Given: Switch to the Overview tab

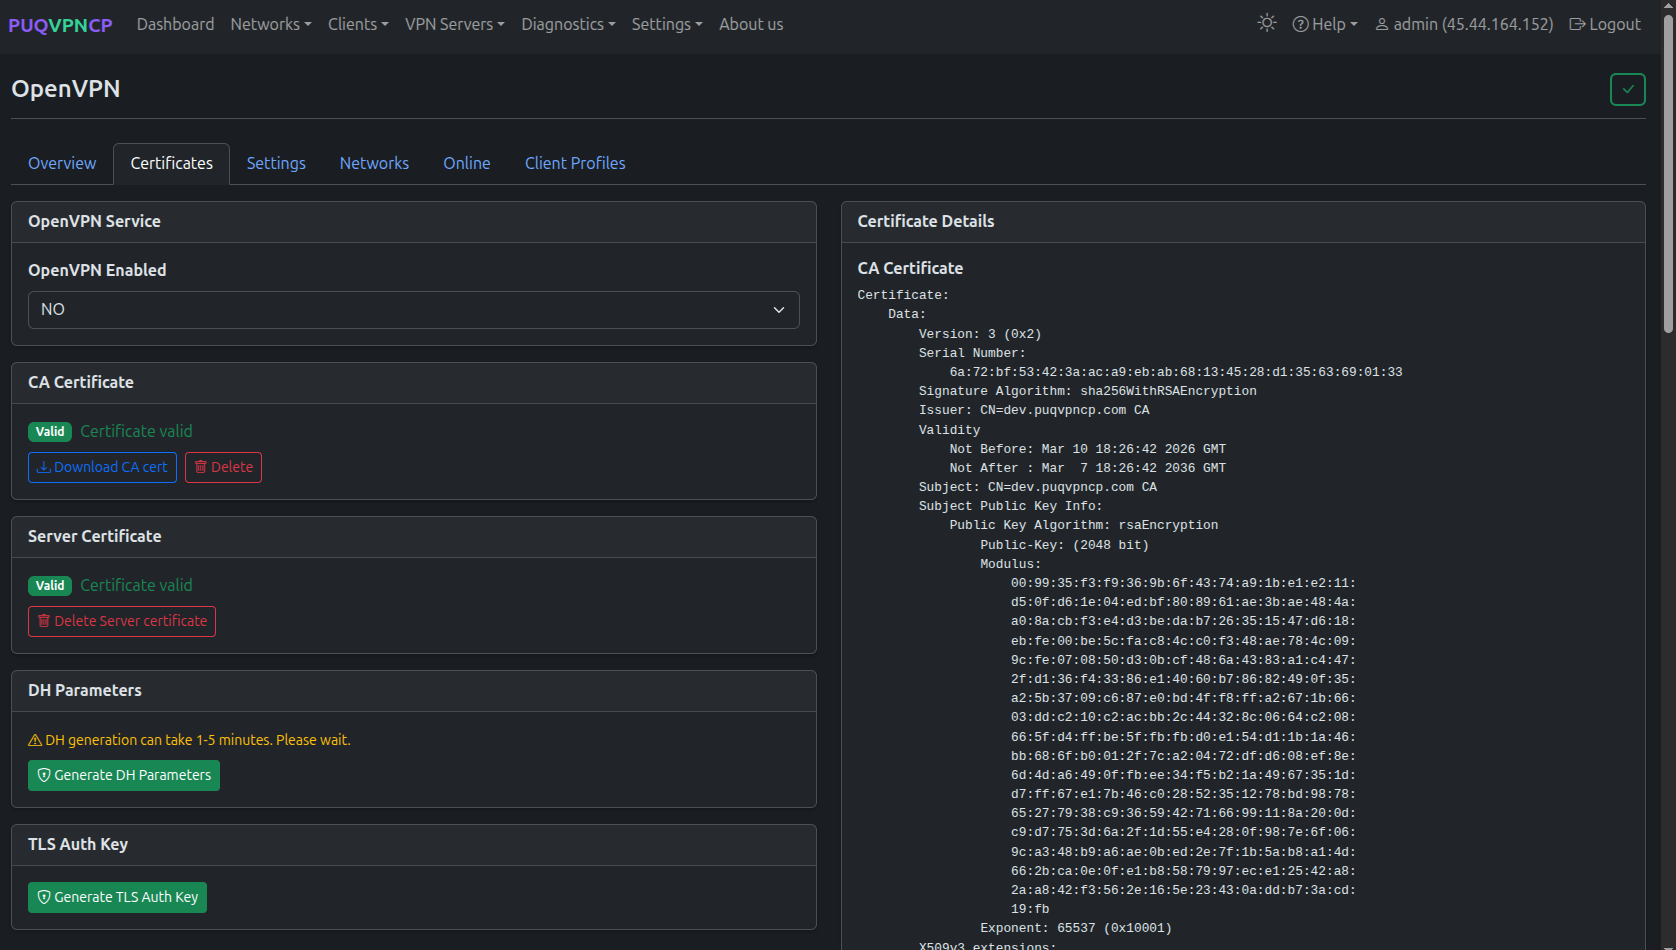Looking at the screenshot, I should pyautogui.click(x=62, y=163).
